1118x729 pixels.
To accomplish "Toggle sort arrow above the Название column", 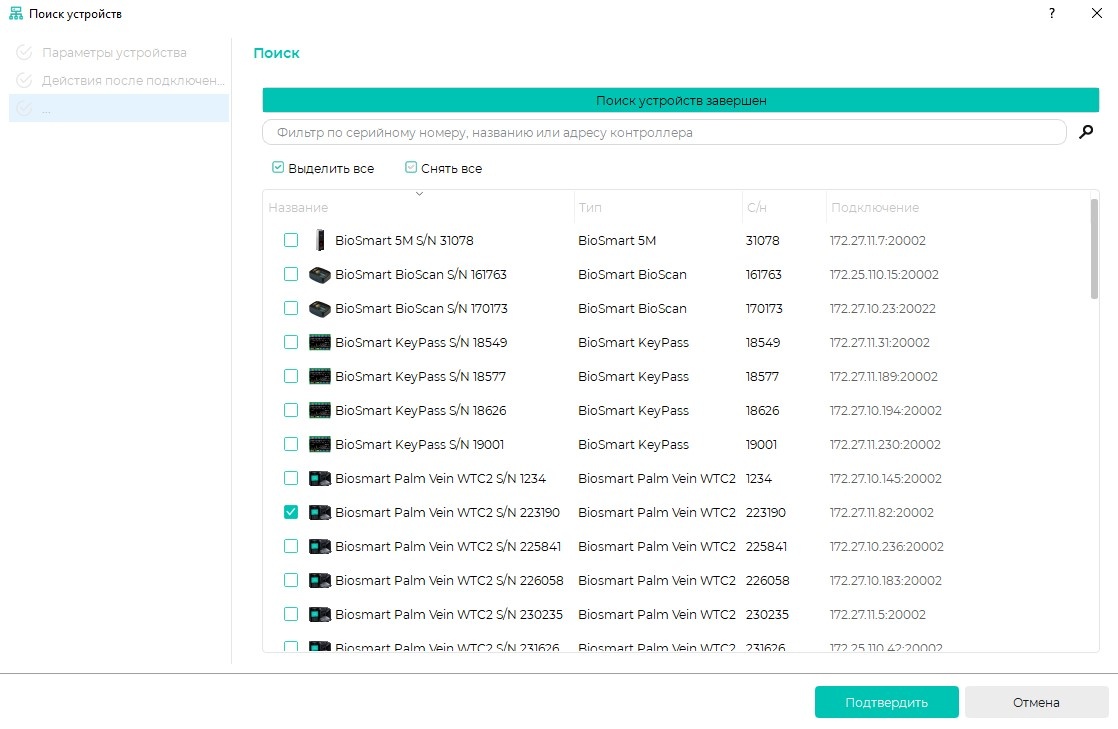I will click(x=419, y=193).
